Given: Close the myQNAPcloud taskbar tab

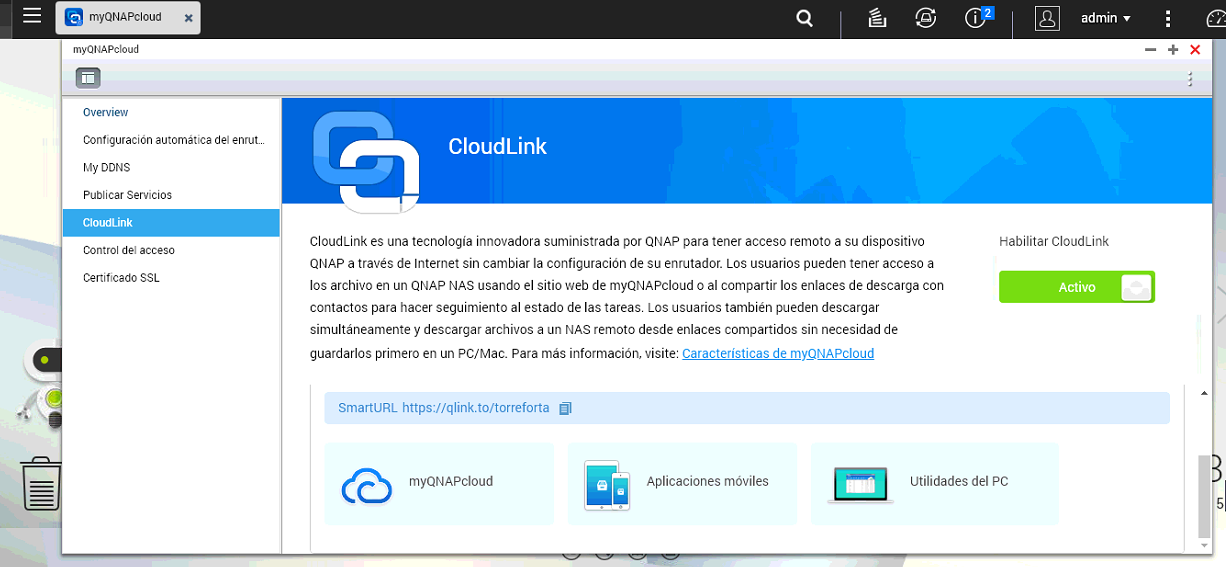Looking at the screenshot, I should pyautogui.click(x=188, y=18).
